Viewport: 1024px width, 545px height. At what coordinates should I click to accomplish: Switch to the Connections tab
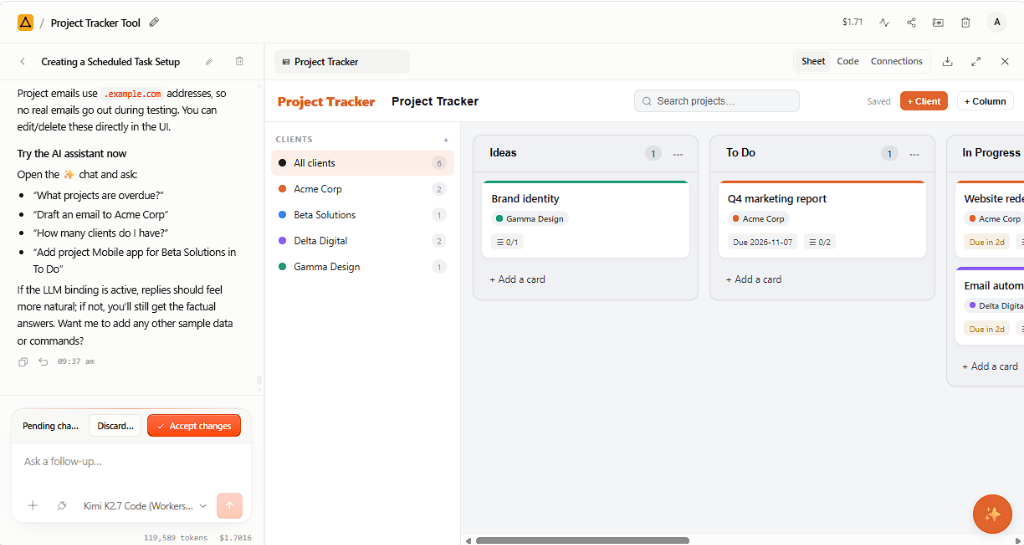(x=896, y=61)
